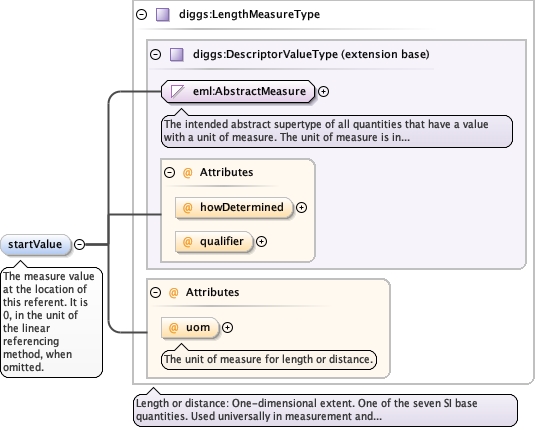536x430 pixels.
Task: Select the eml:AbstractMeasure element node
Action: [x=238, y=92]
